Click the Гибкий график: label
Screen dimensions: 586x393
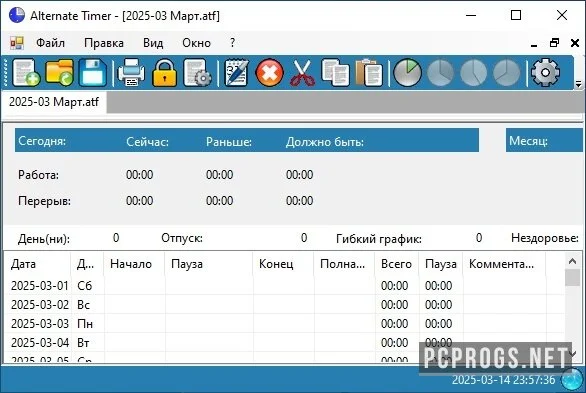(379, 239)
